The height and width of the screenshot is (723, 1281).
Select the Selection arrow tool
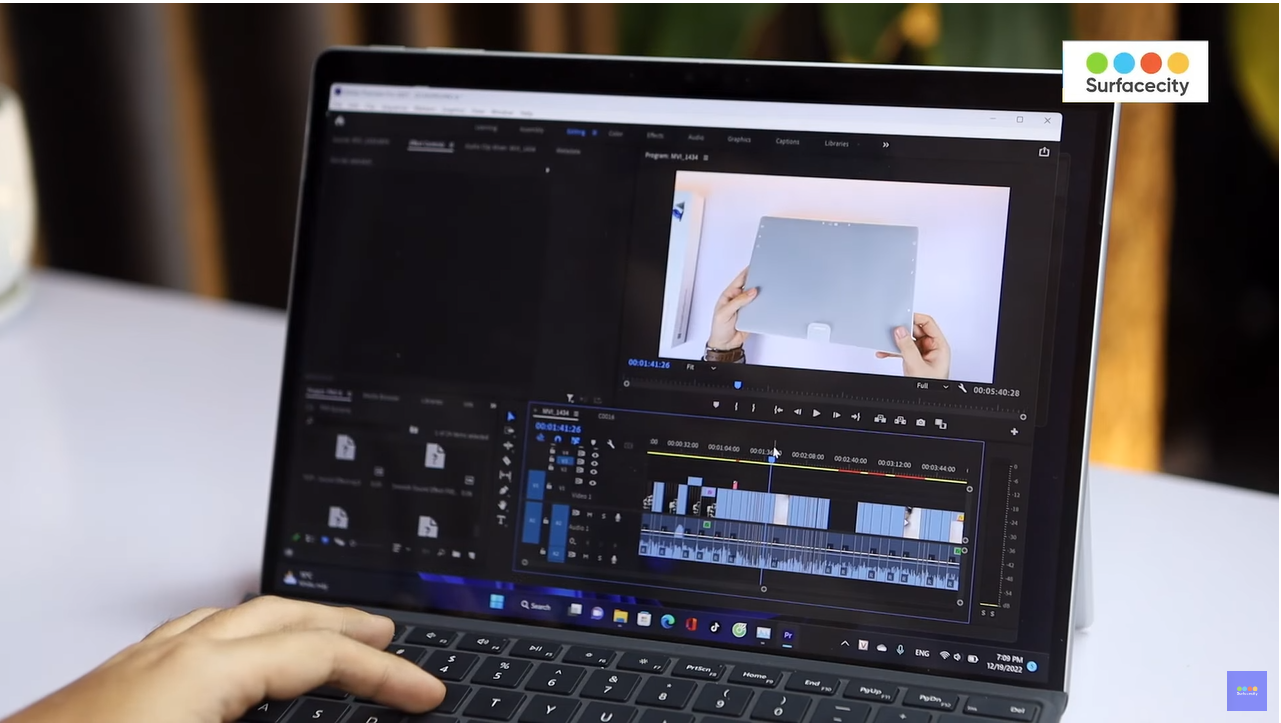[510, 417]
